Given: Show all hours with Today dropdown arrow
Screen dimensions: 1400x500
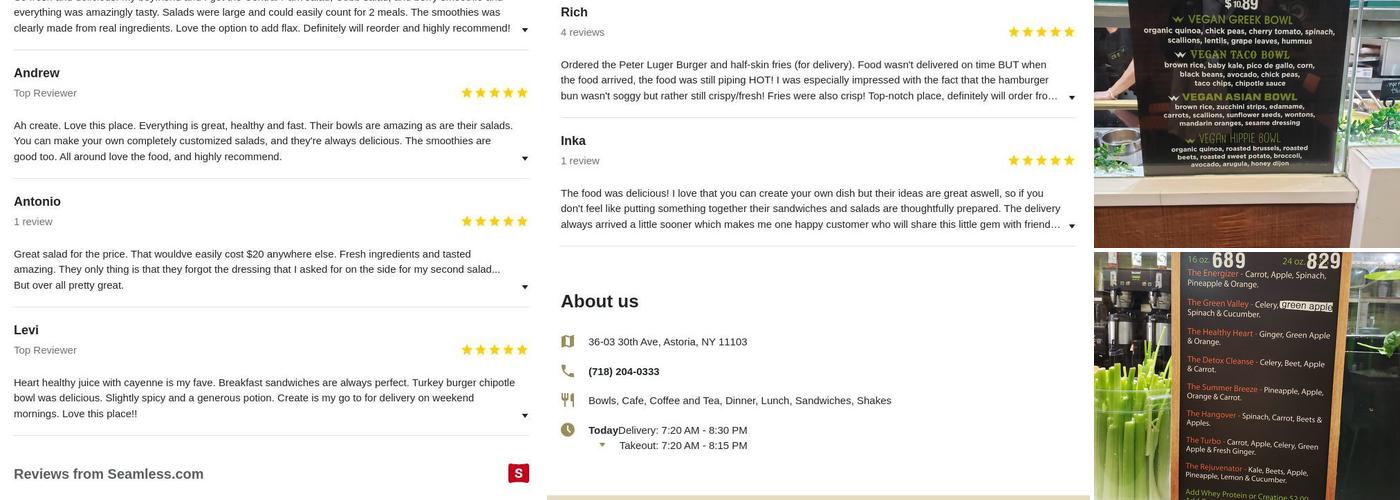Looking at the screenshot, I should (x=602, y=445).
